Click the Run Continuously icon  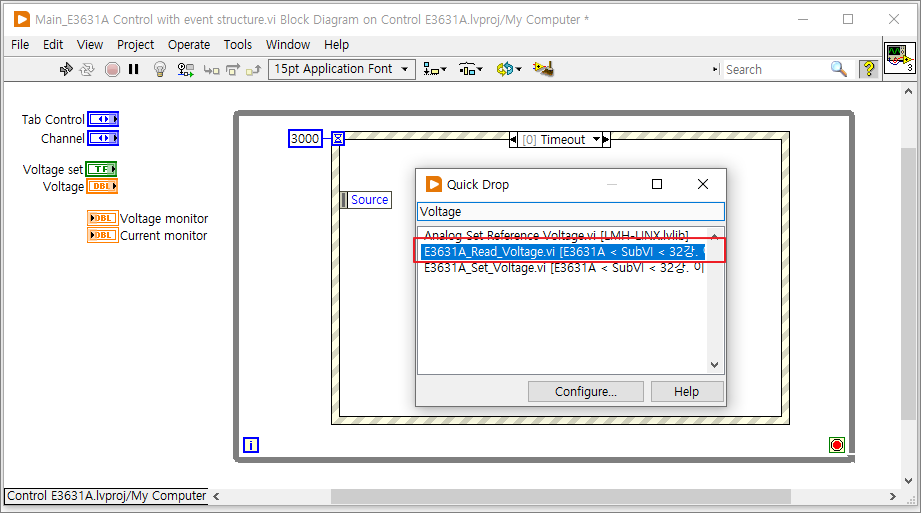click(x=87, y=69)
